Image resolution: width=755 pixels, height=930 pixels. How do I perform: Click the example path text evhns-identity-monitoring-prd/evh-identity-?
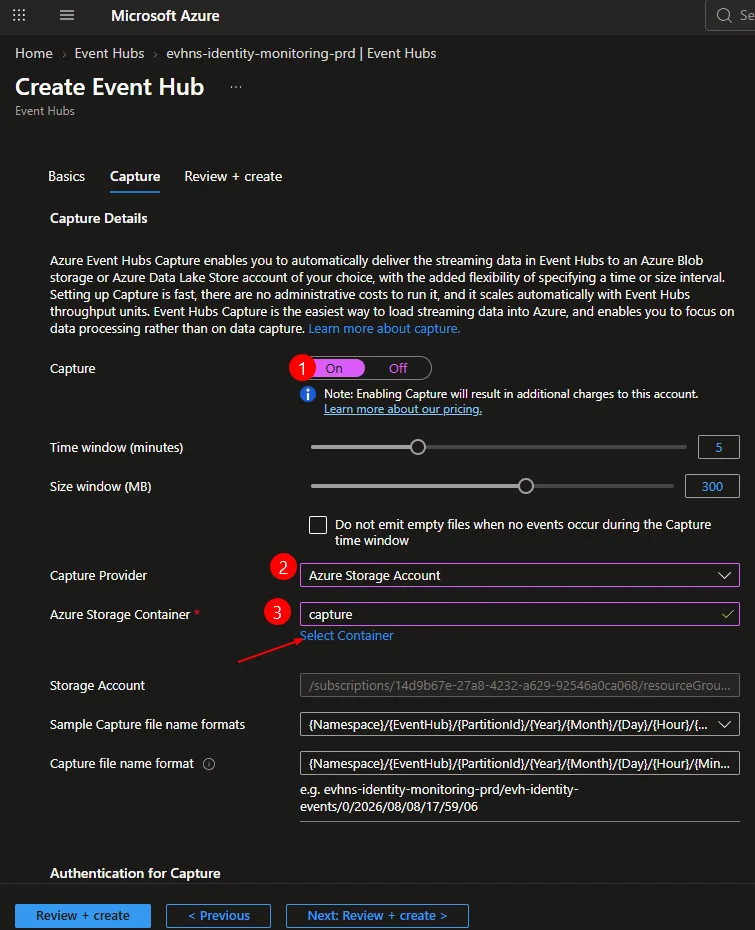point(439,790)
